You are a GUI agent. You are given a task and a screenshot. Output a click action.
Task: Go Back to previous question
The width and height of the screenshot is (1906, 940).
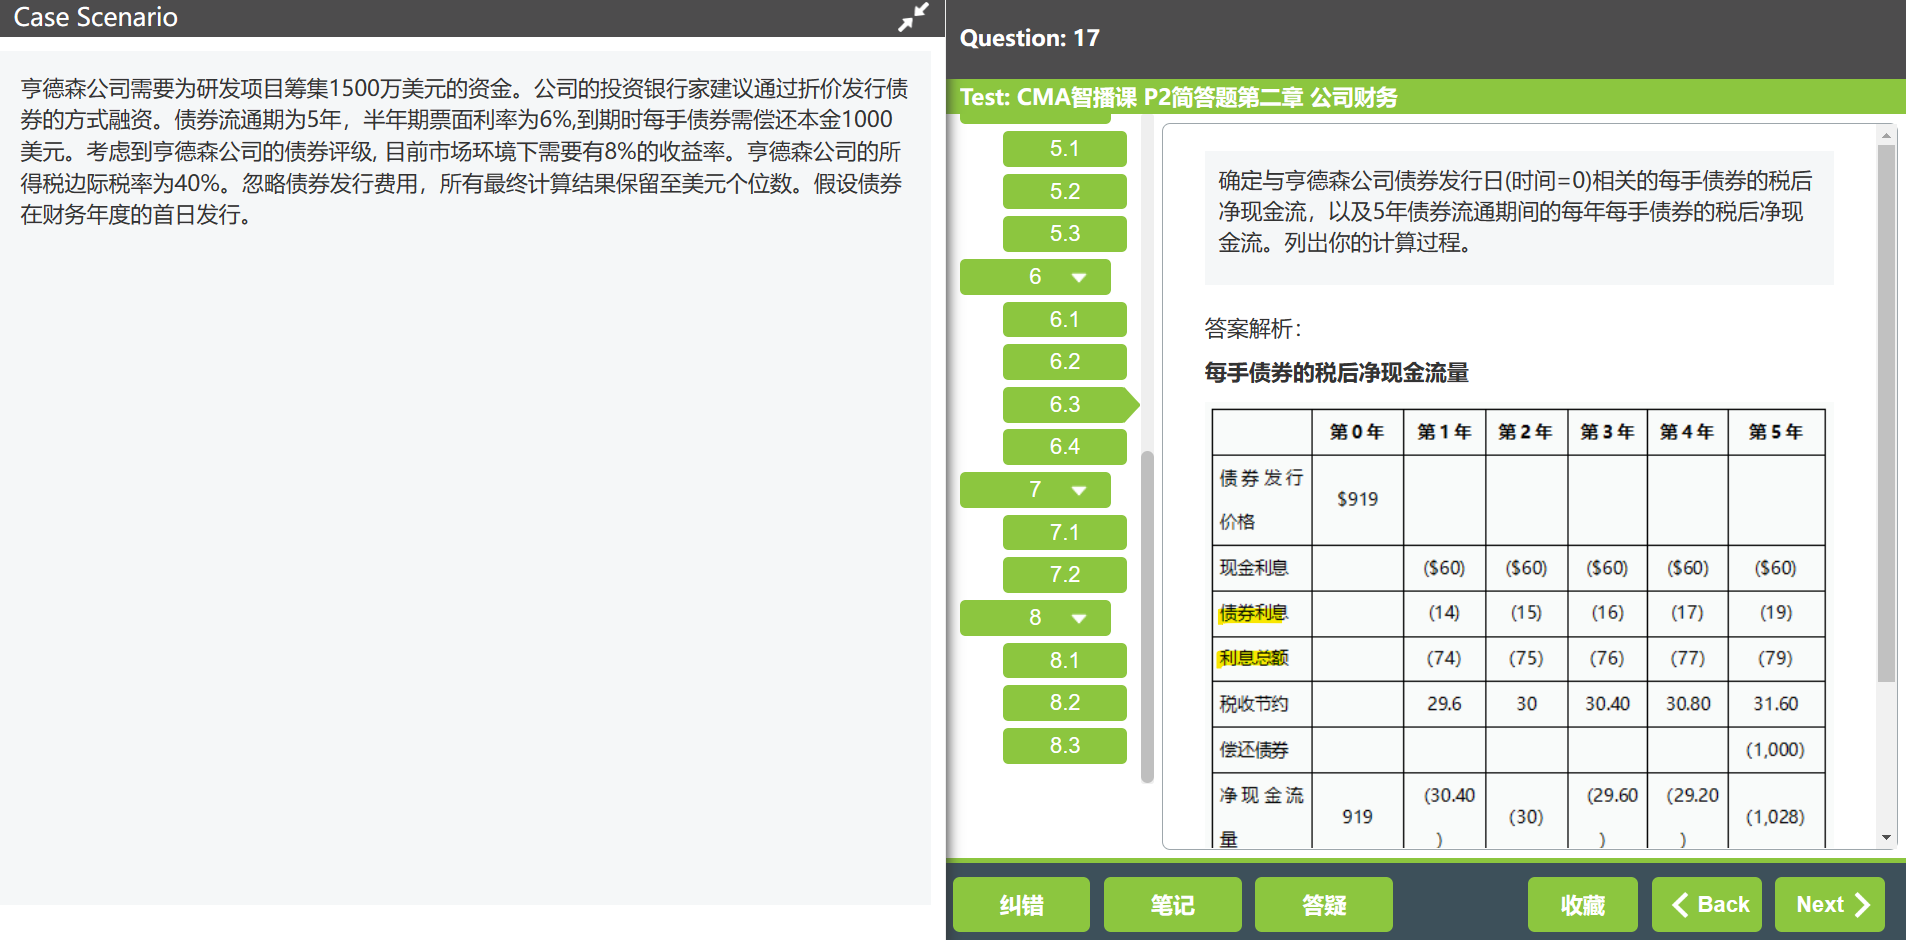pos(1707,905)
